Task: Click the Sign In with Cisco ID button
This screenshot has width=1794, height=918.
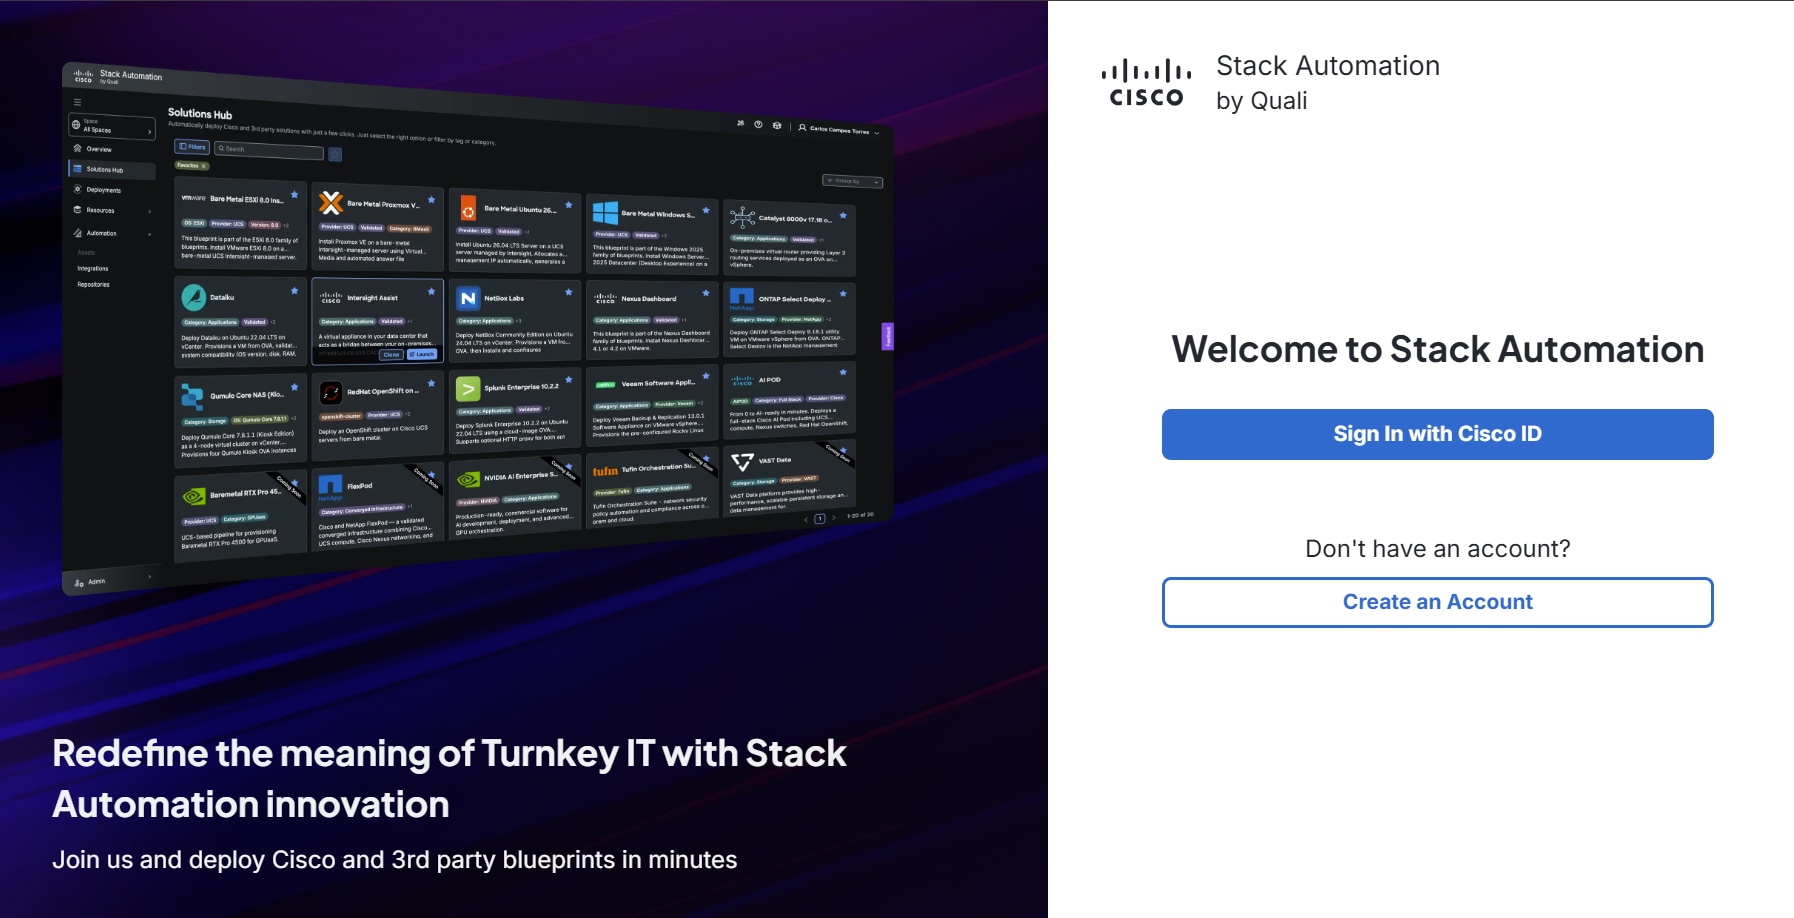Action: pyautogui.click(x=1437, y=434)
